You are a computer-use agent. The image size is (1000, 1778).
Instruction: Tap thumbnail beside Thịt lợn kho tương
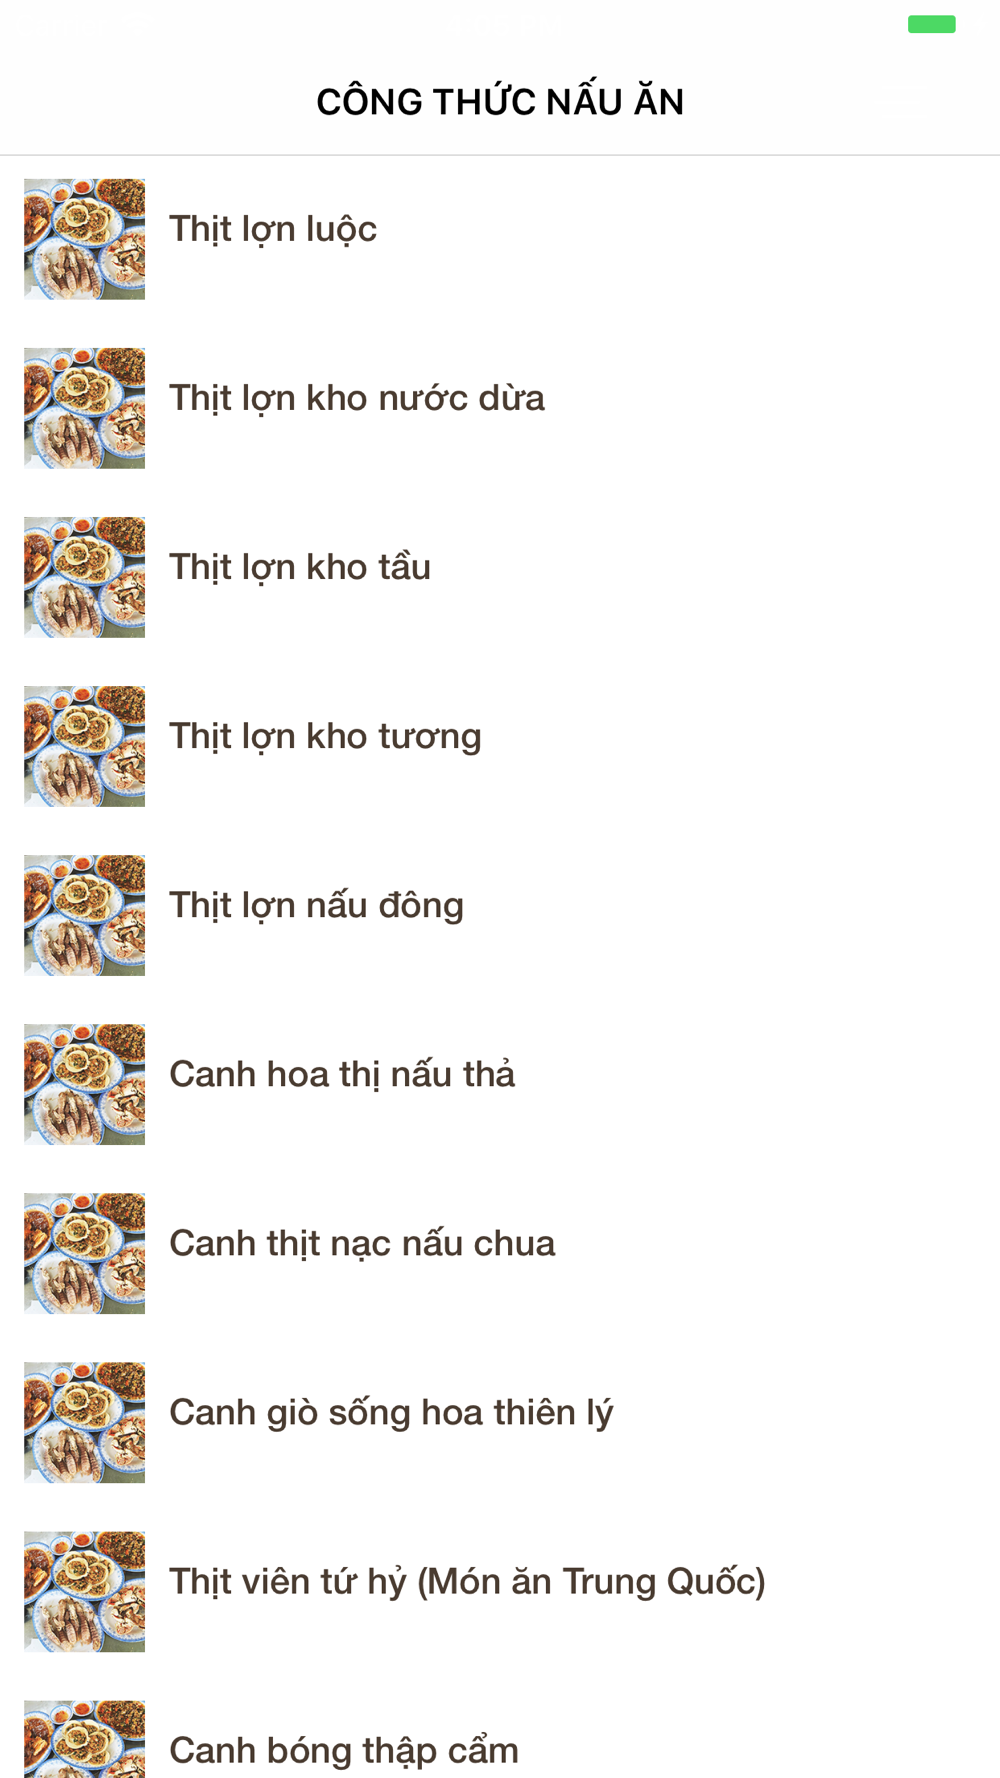pos(84,746)
